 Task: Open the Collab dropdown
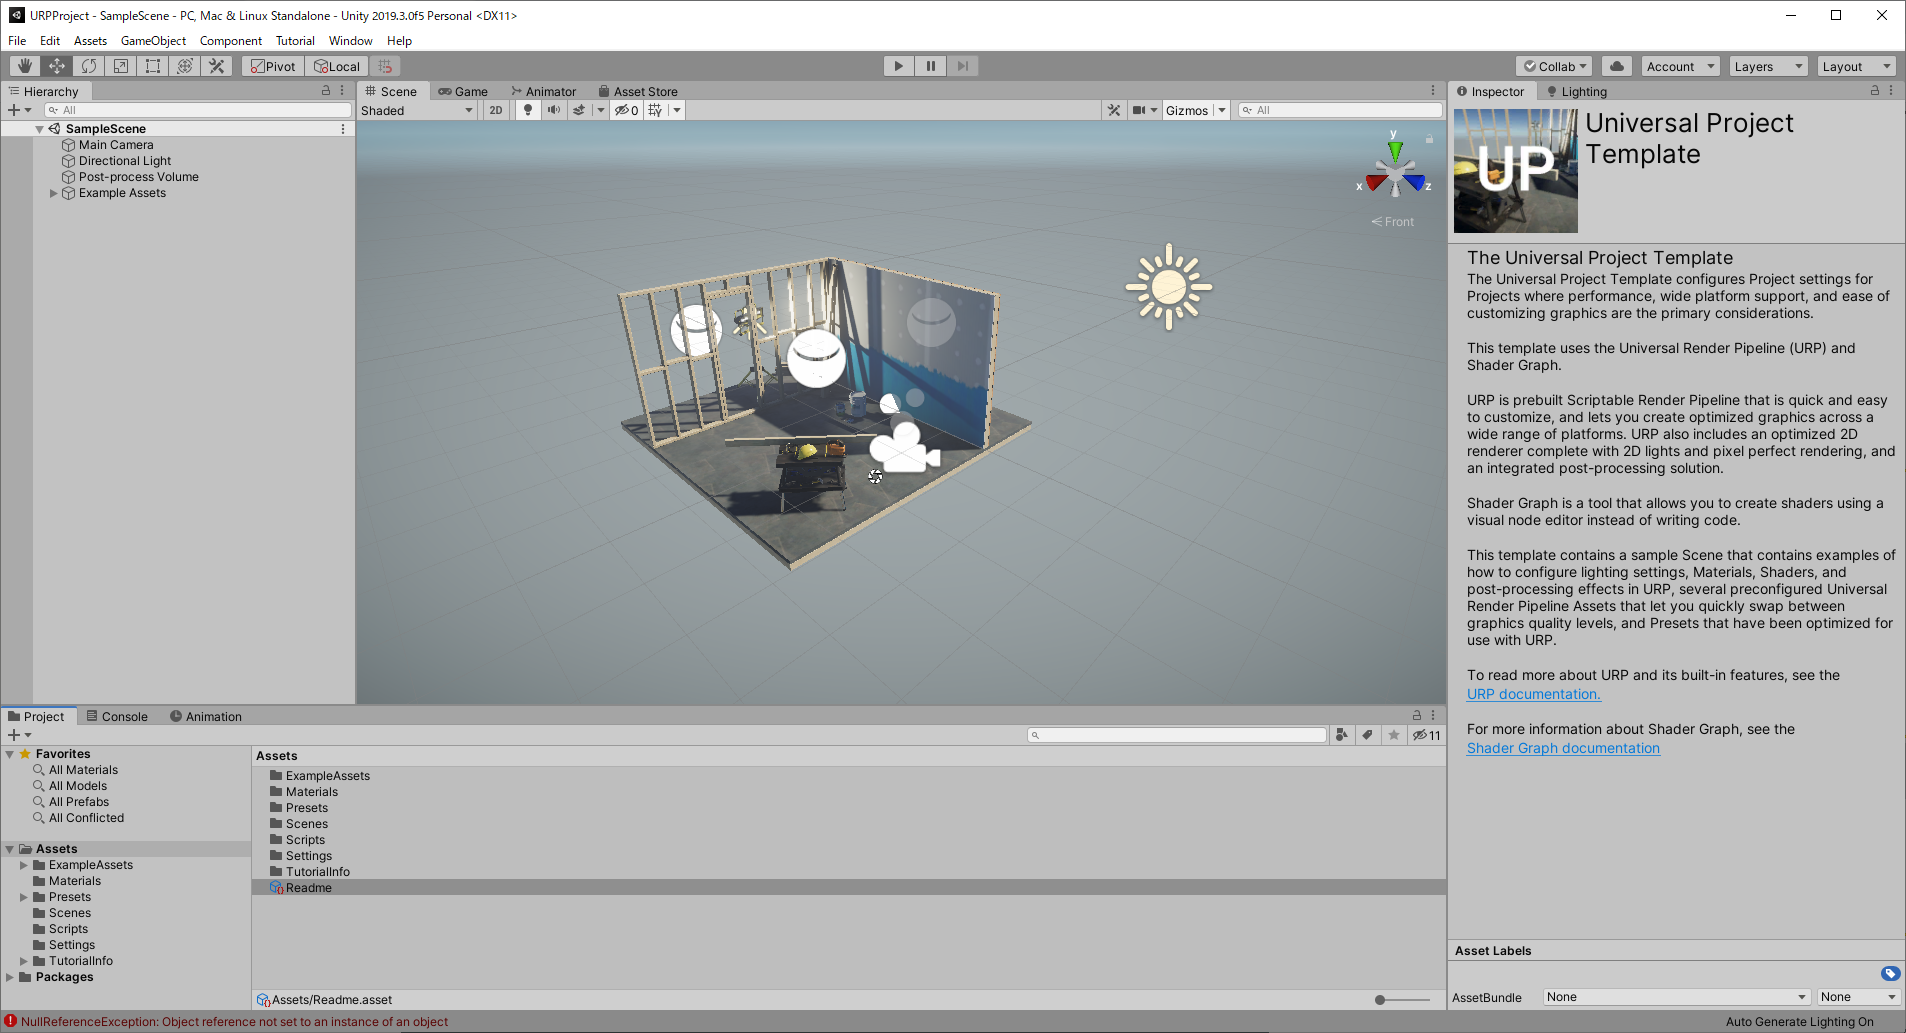click(x=1554, y=66)
